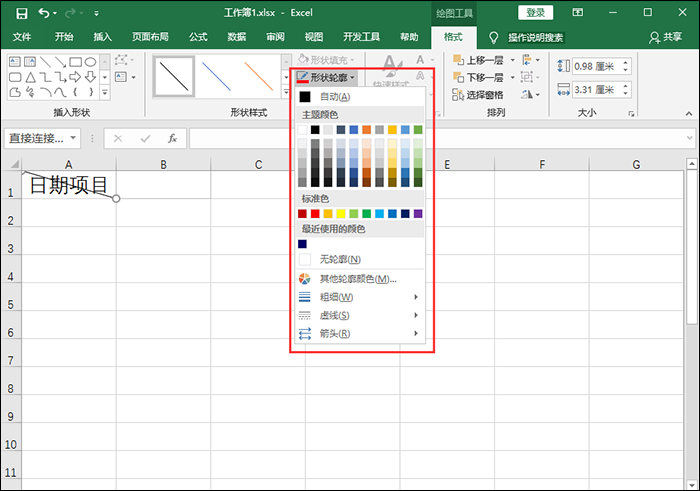The image size is (700, 491).
Task: Open 上移一层 dropdown arrow
Action: pos(512,60)
